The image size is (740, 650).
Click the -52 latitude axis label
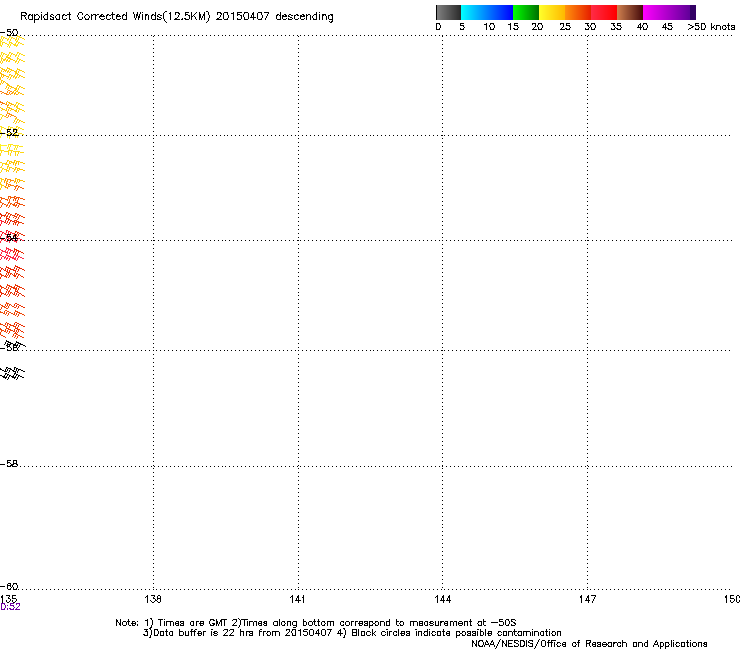click(9, 133)
